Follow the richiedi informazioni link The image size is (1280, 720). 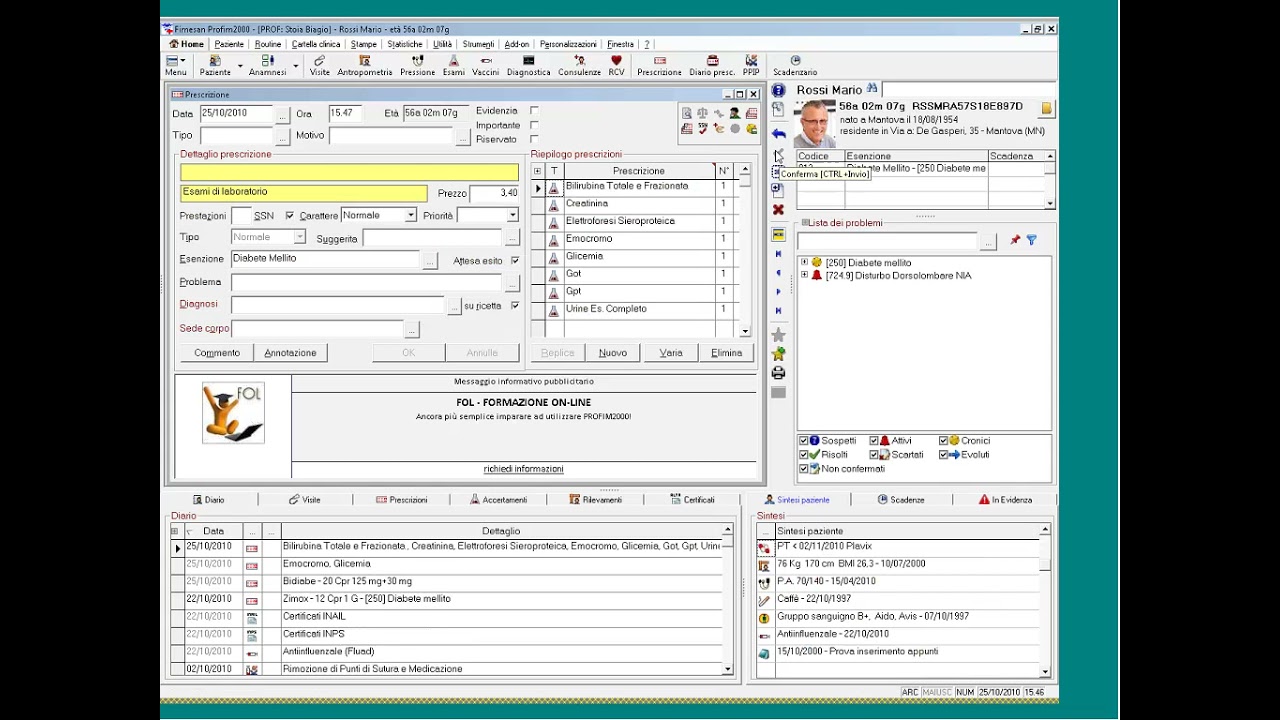(x=524, y=469)
